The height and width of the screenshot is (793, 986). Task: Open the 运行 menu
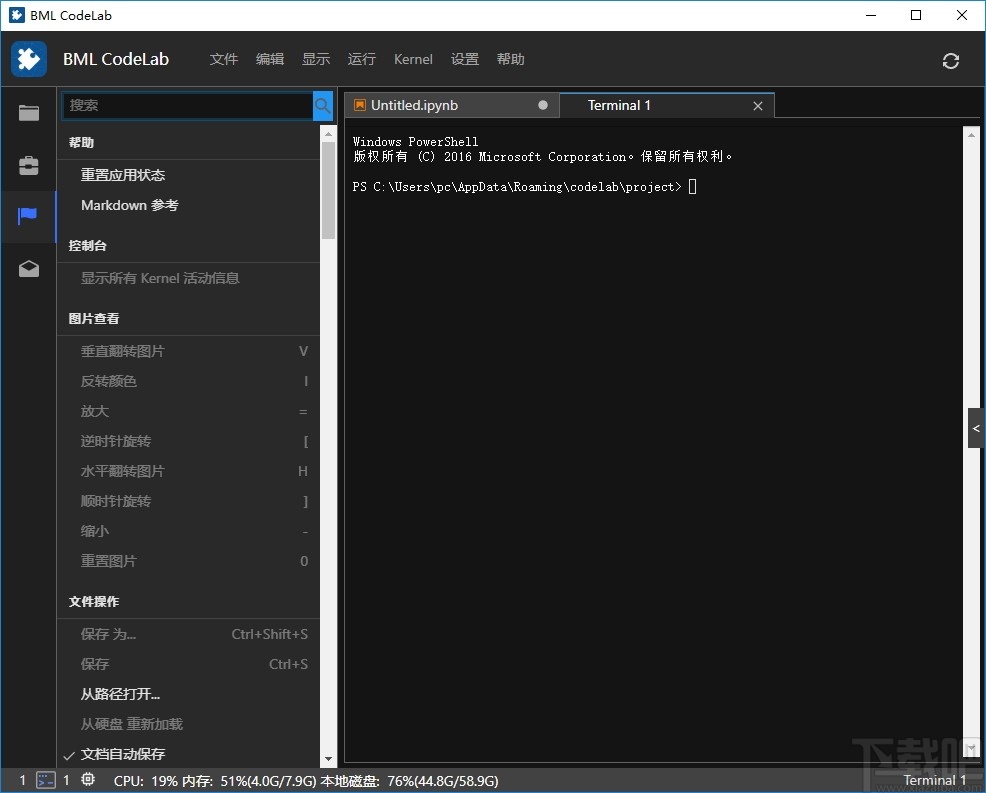click(x=361, y=59)
